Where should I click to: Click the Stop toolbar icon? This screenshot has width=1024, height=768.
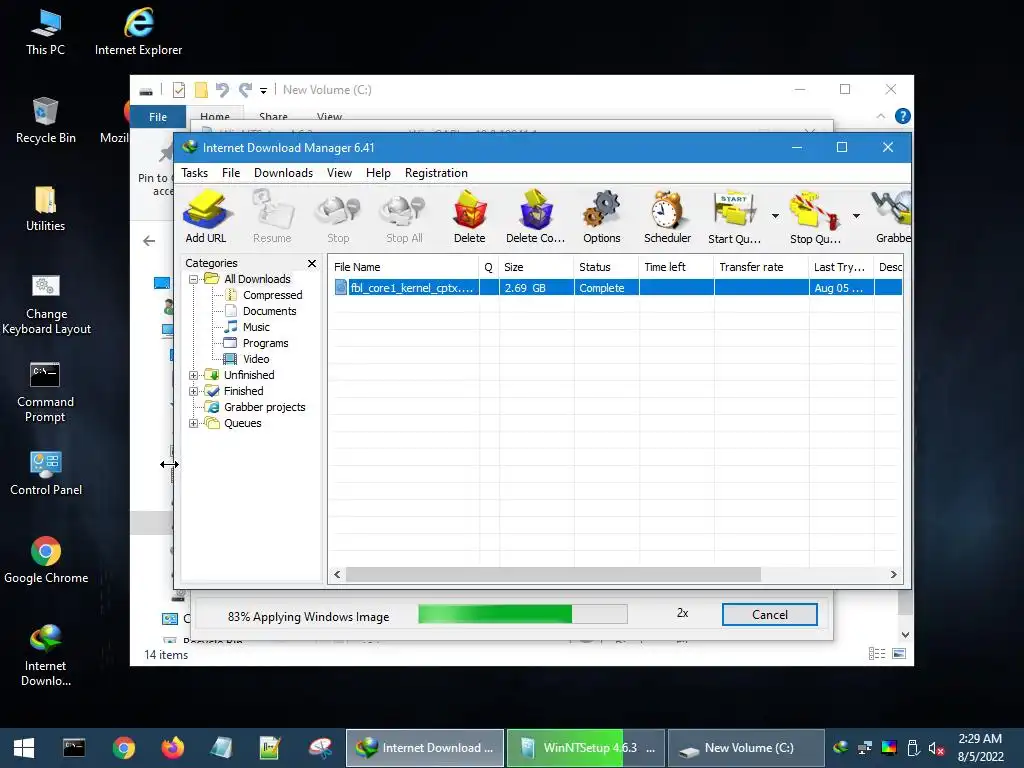click(x=338, y=216)
